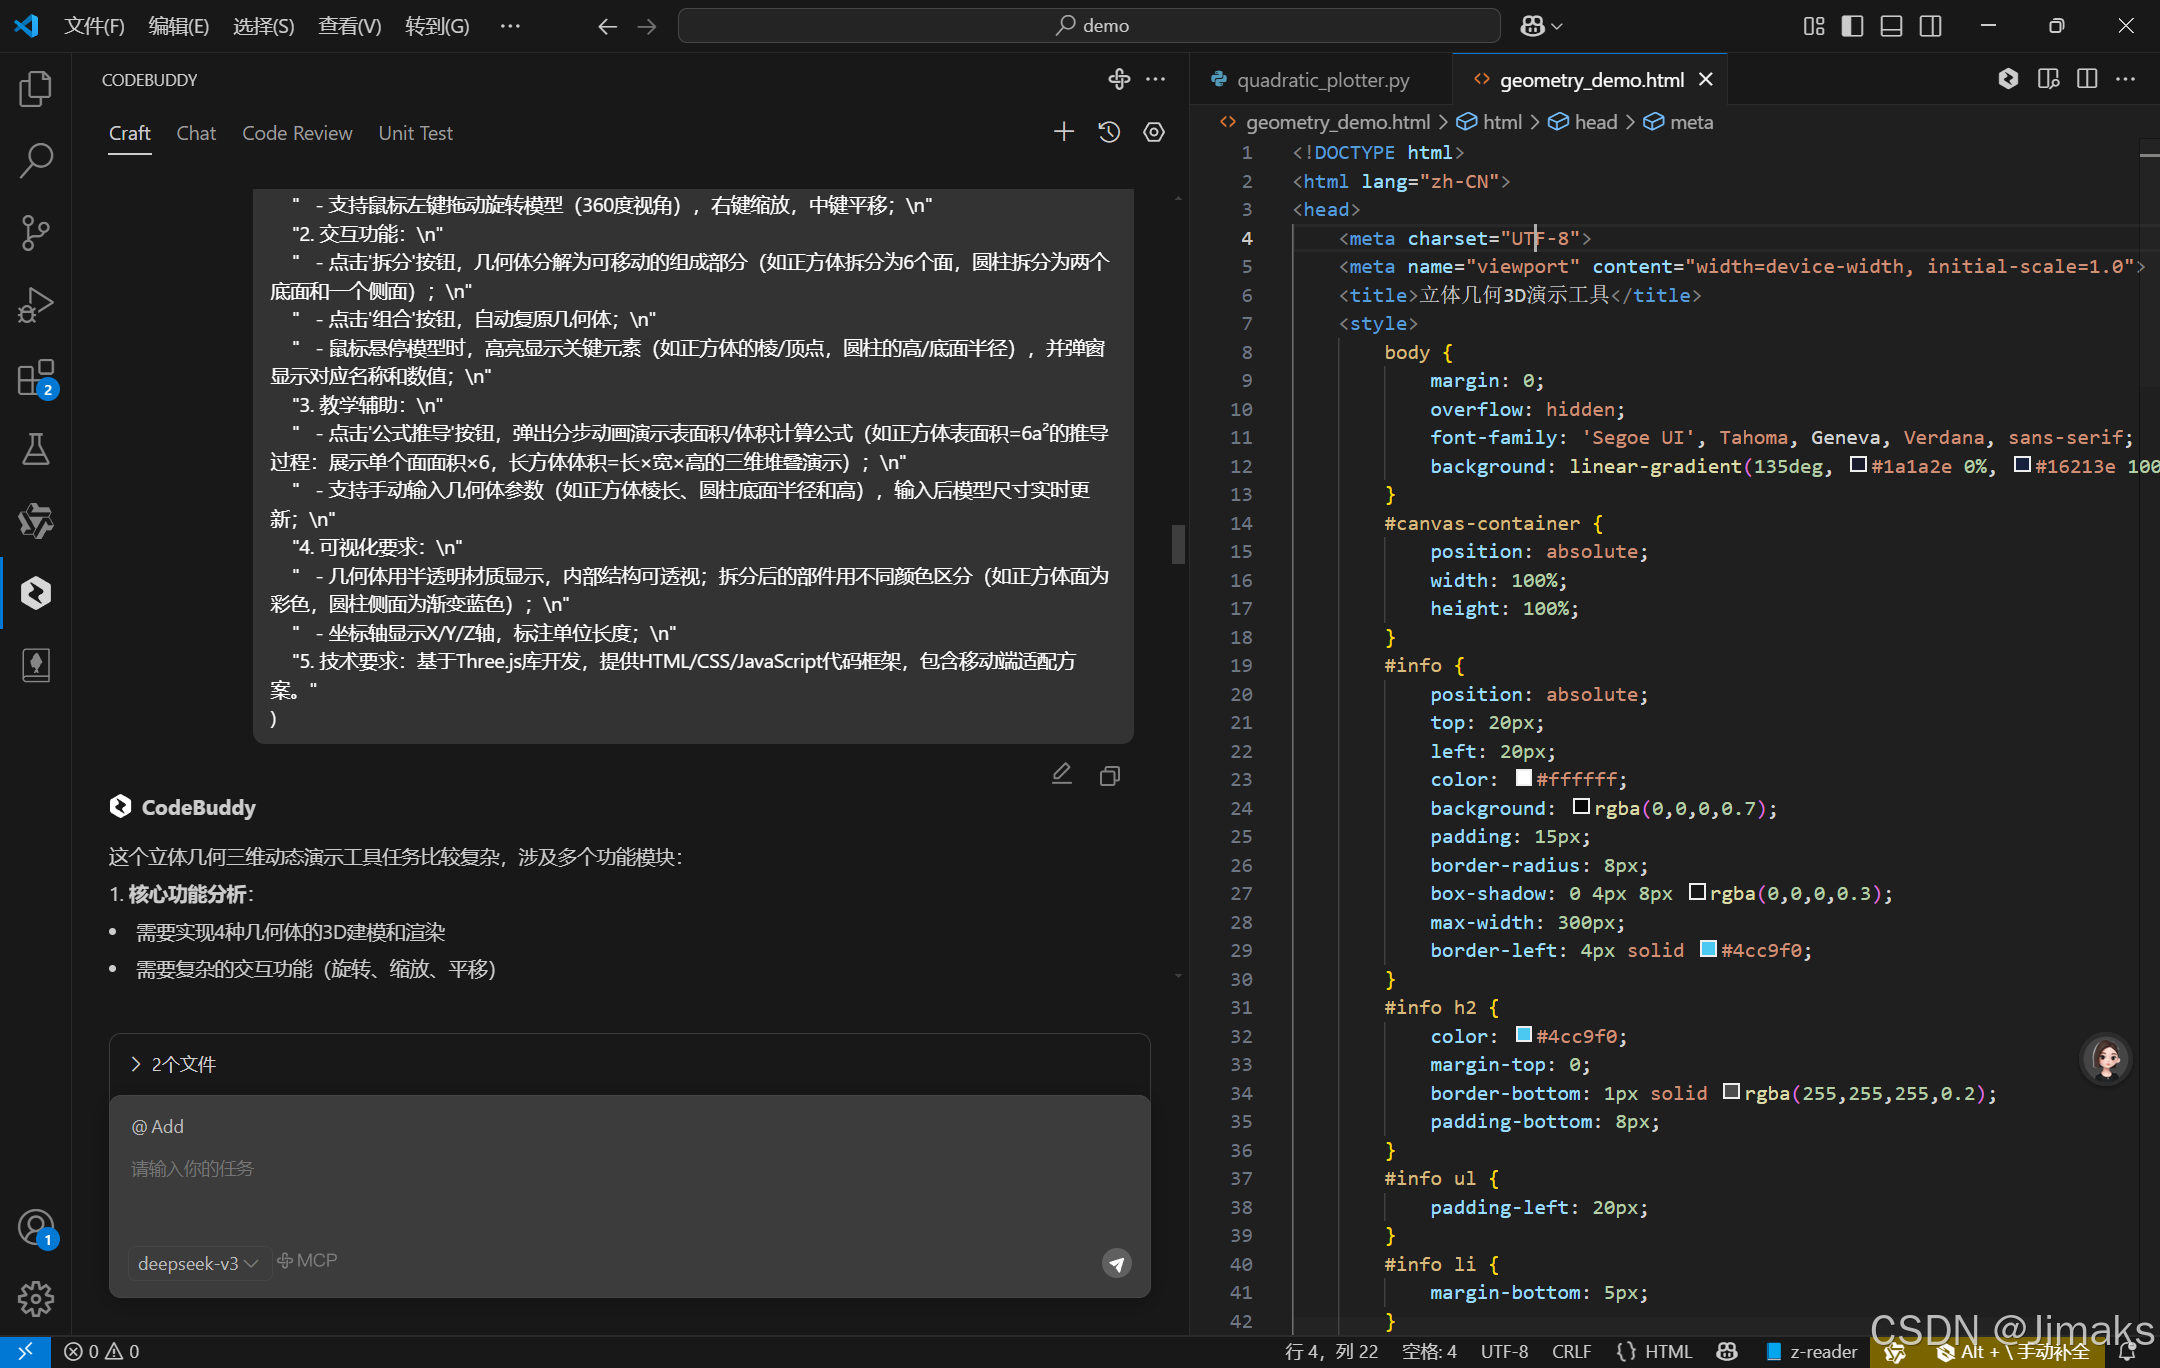
Task: Copy the user prompt message
Action: (1109, 776)
